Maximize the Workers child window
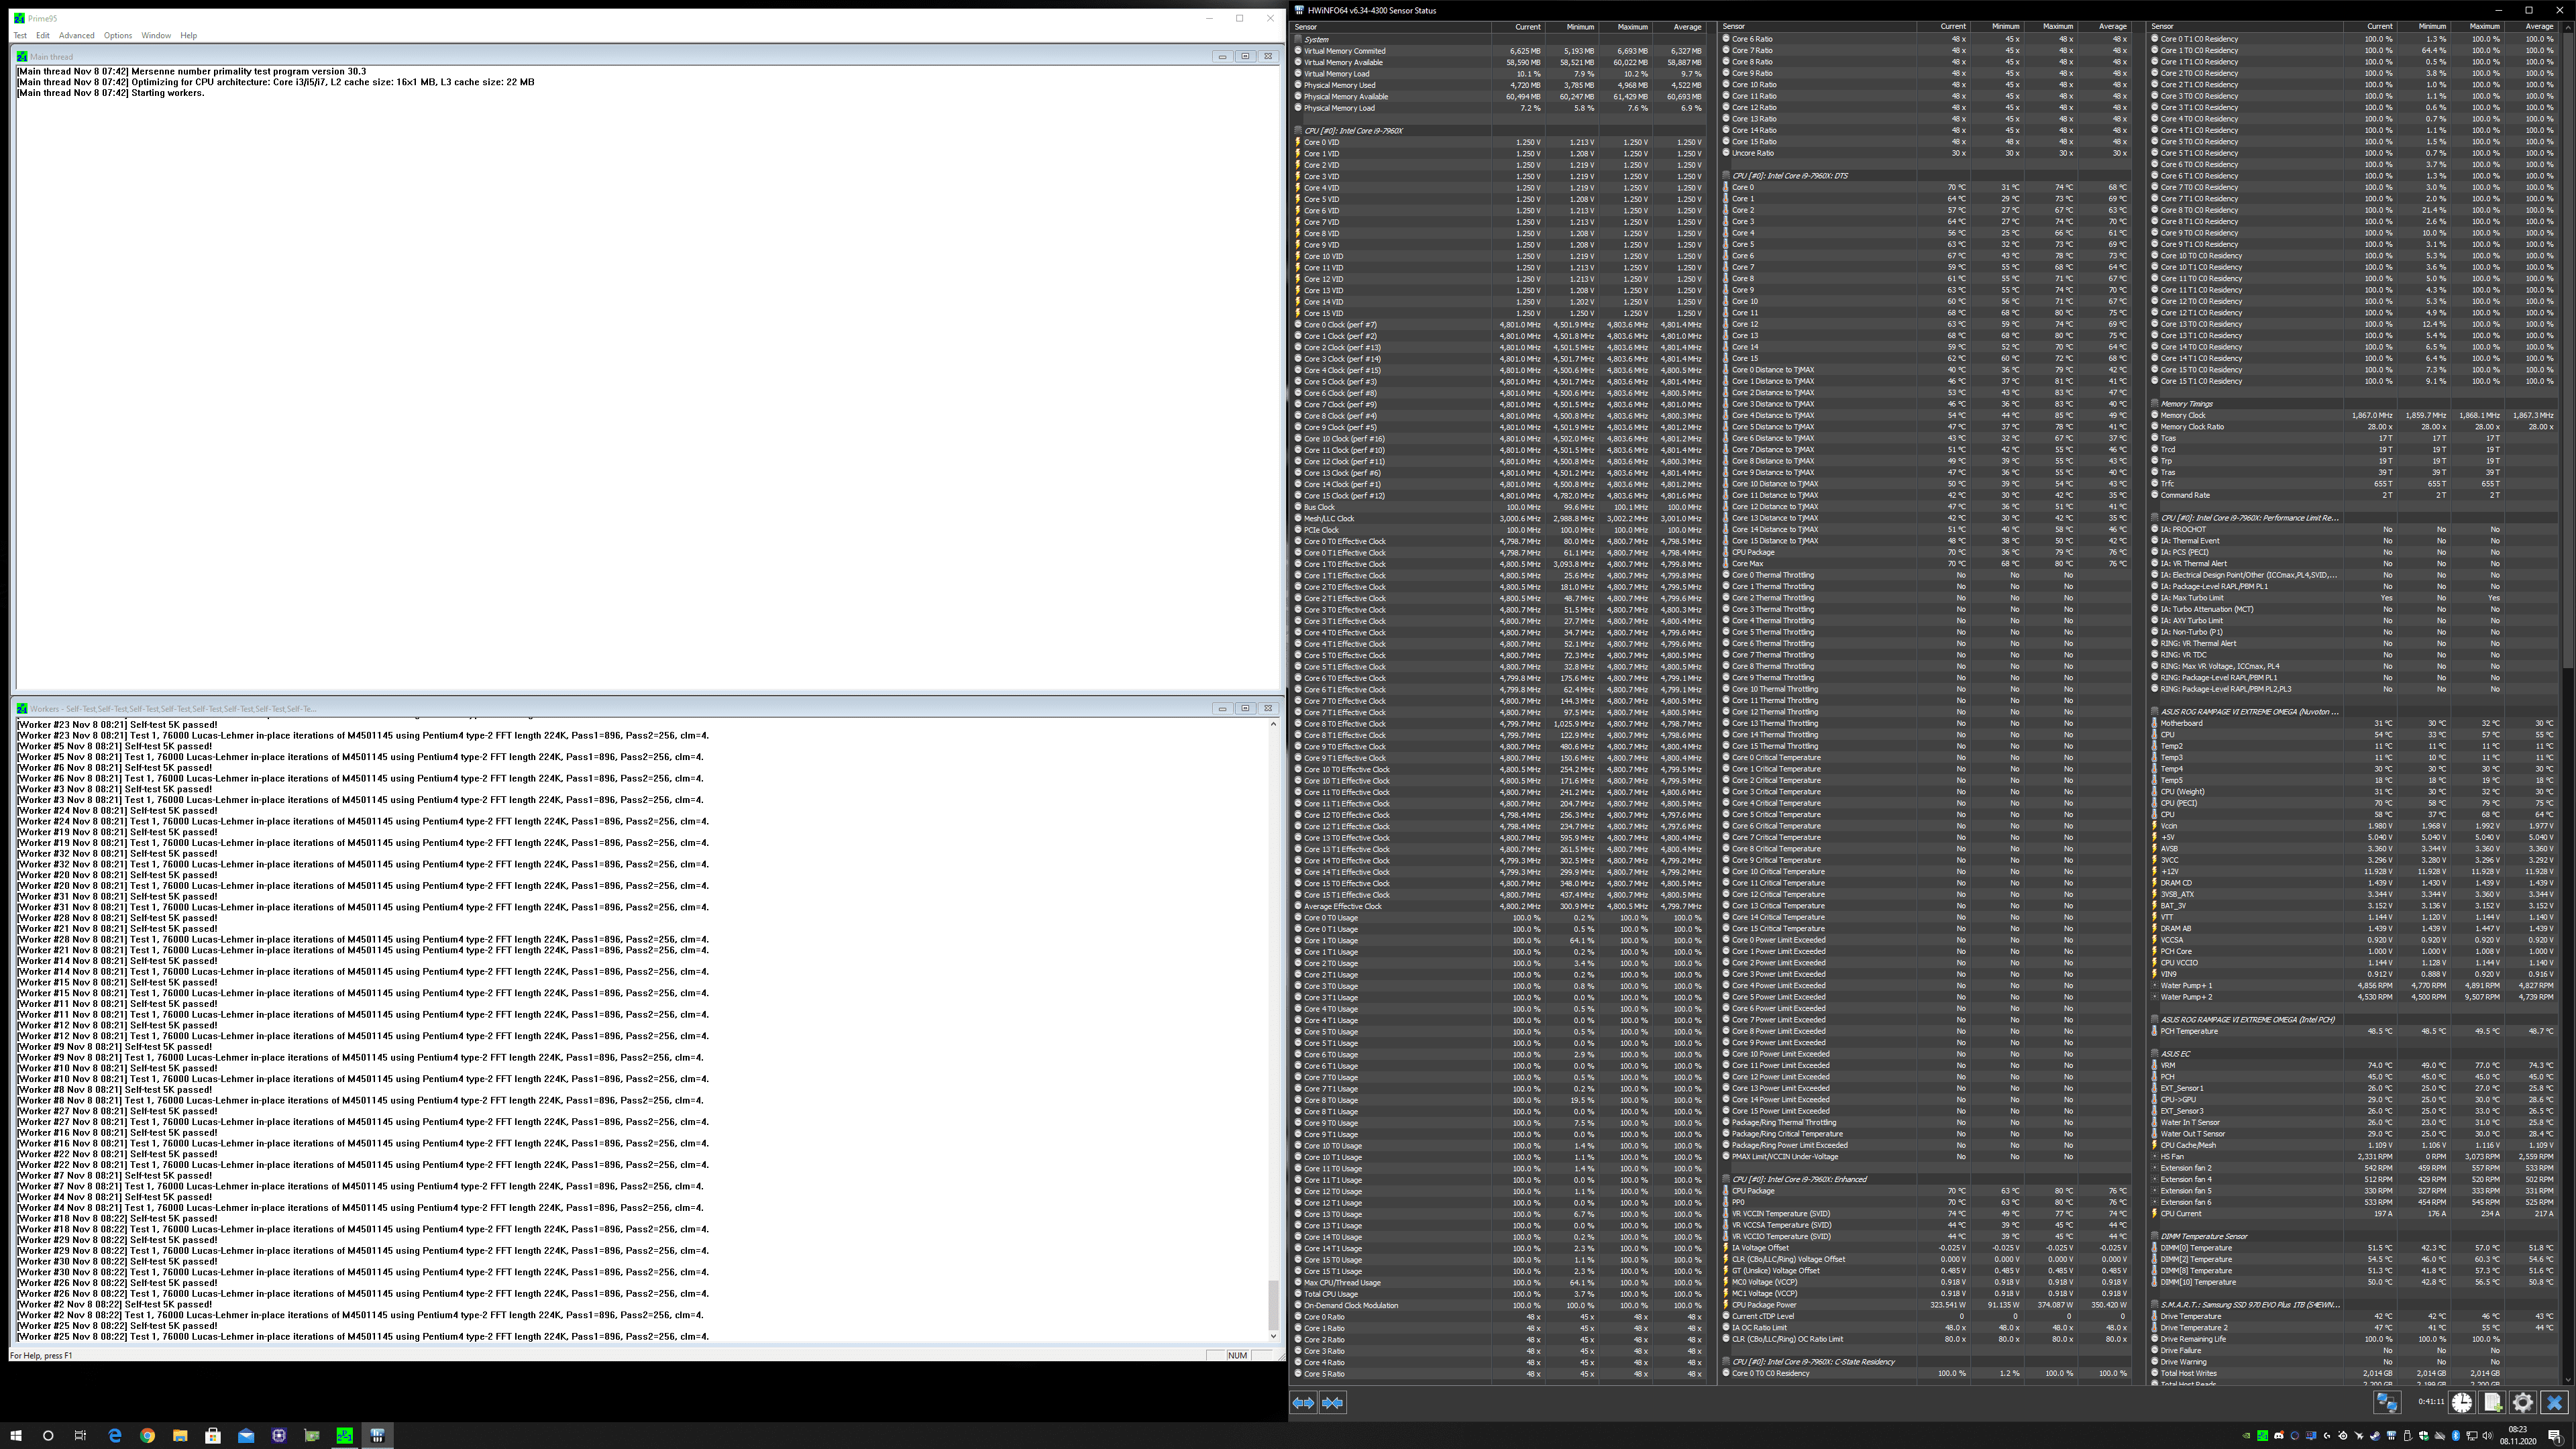The image size is (2576, 1449). tap(1245, 708)
